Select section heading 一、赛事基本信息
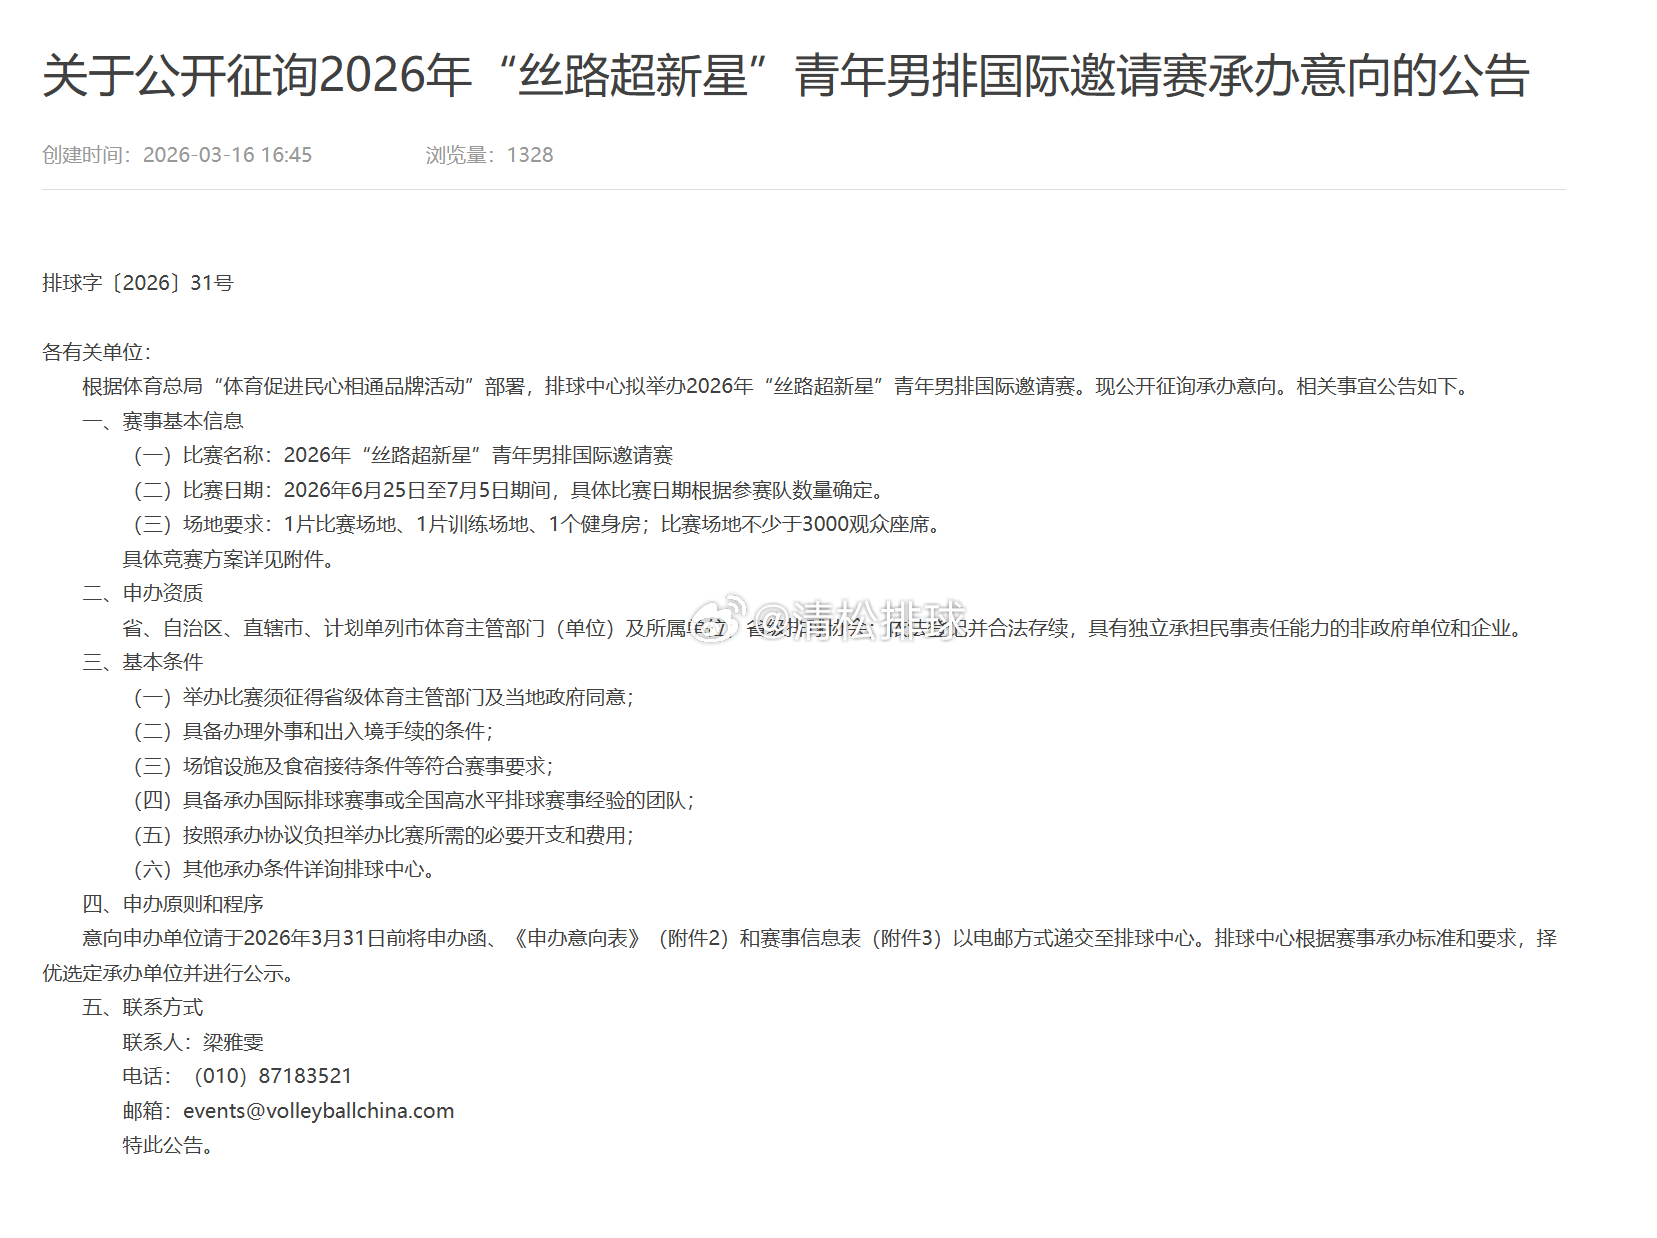This screenshot has width=1657, height=1238. 163,421
